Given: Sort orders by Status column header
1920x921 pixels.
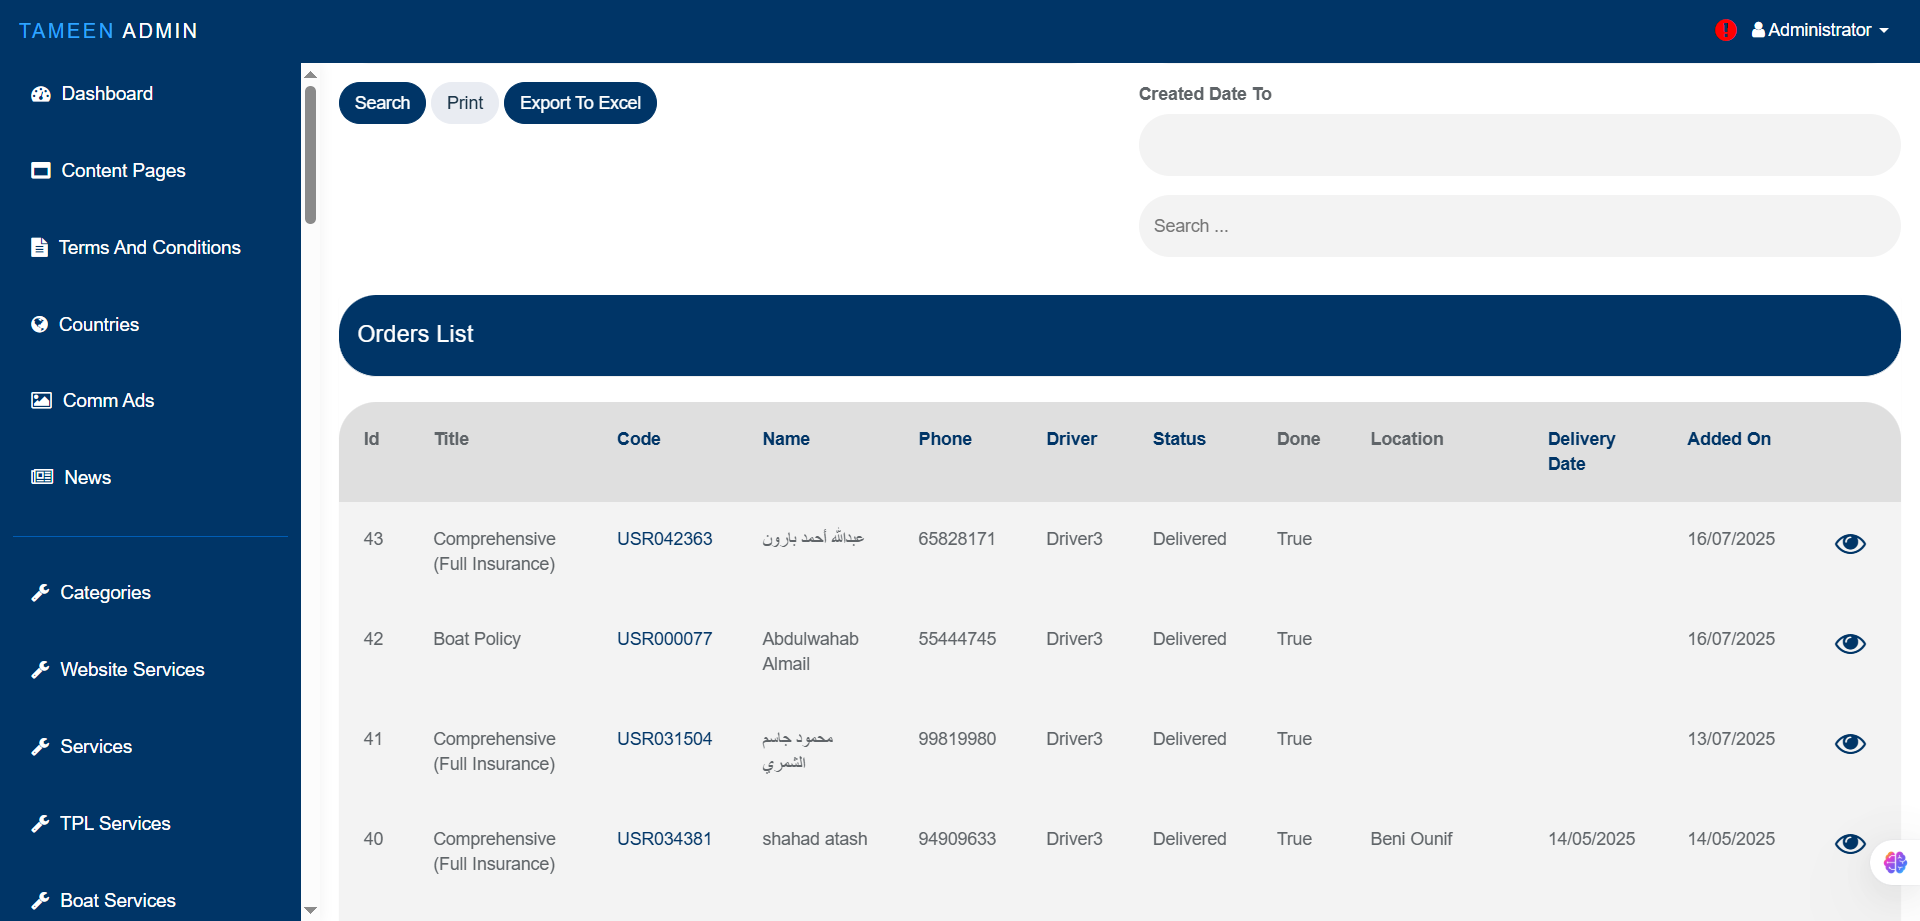Looking at the screenshot, I should 1178,439.
